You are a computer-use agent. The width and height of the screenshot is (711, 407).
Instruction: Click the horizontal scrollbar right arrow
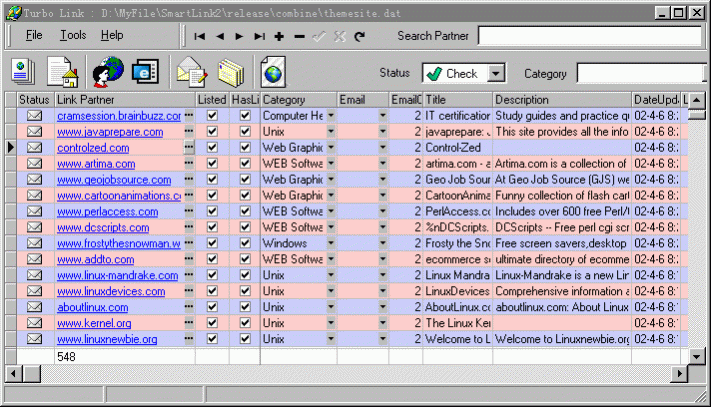679,374
